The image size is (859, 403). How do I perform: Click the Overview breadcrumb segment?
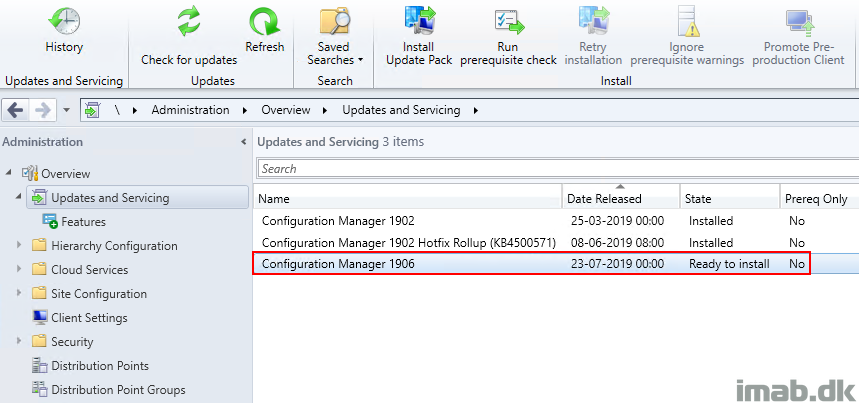[x=285, y=110]
